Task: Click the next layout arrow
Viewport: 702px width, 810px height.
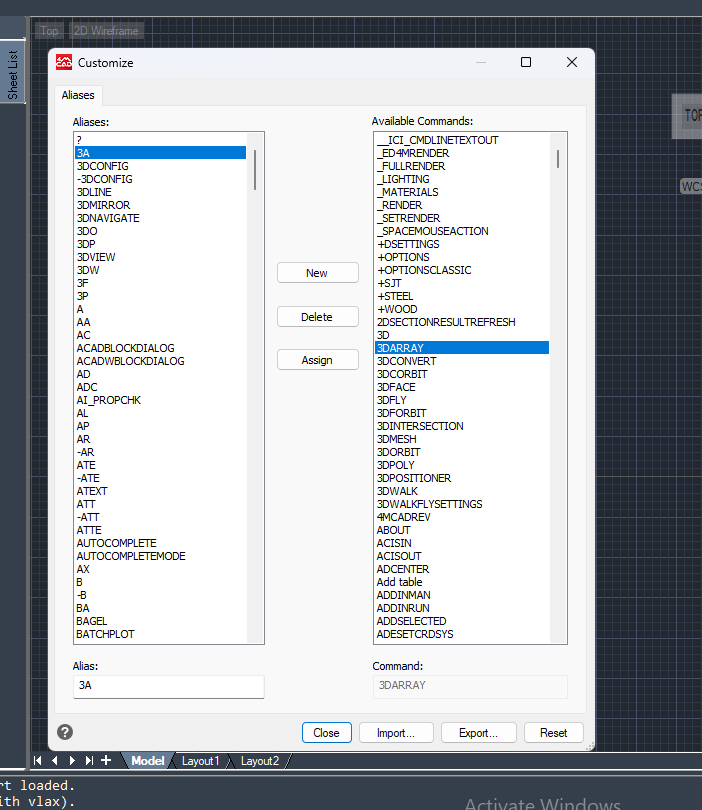Action: pos(72,761)
